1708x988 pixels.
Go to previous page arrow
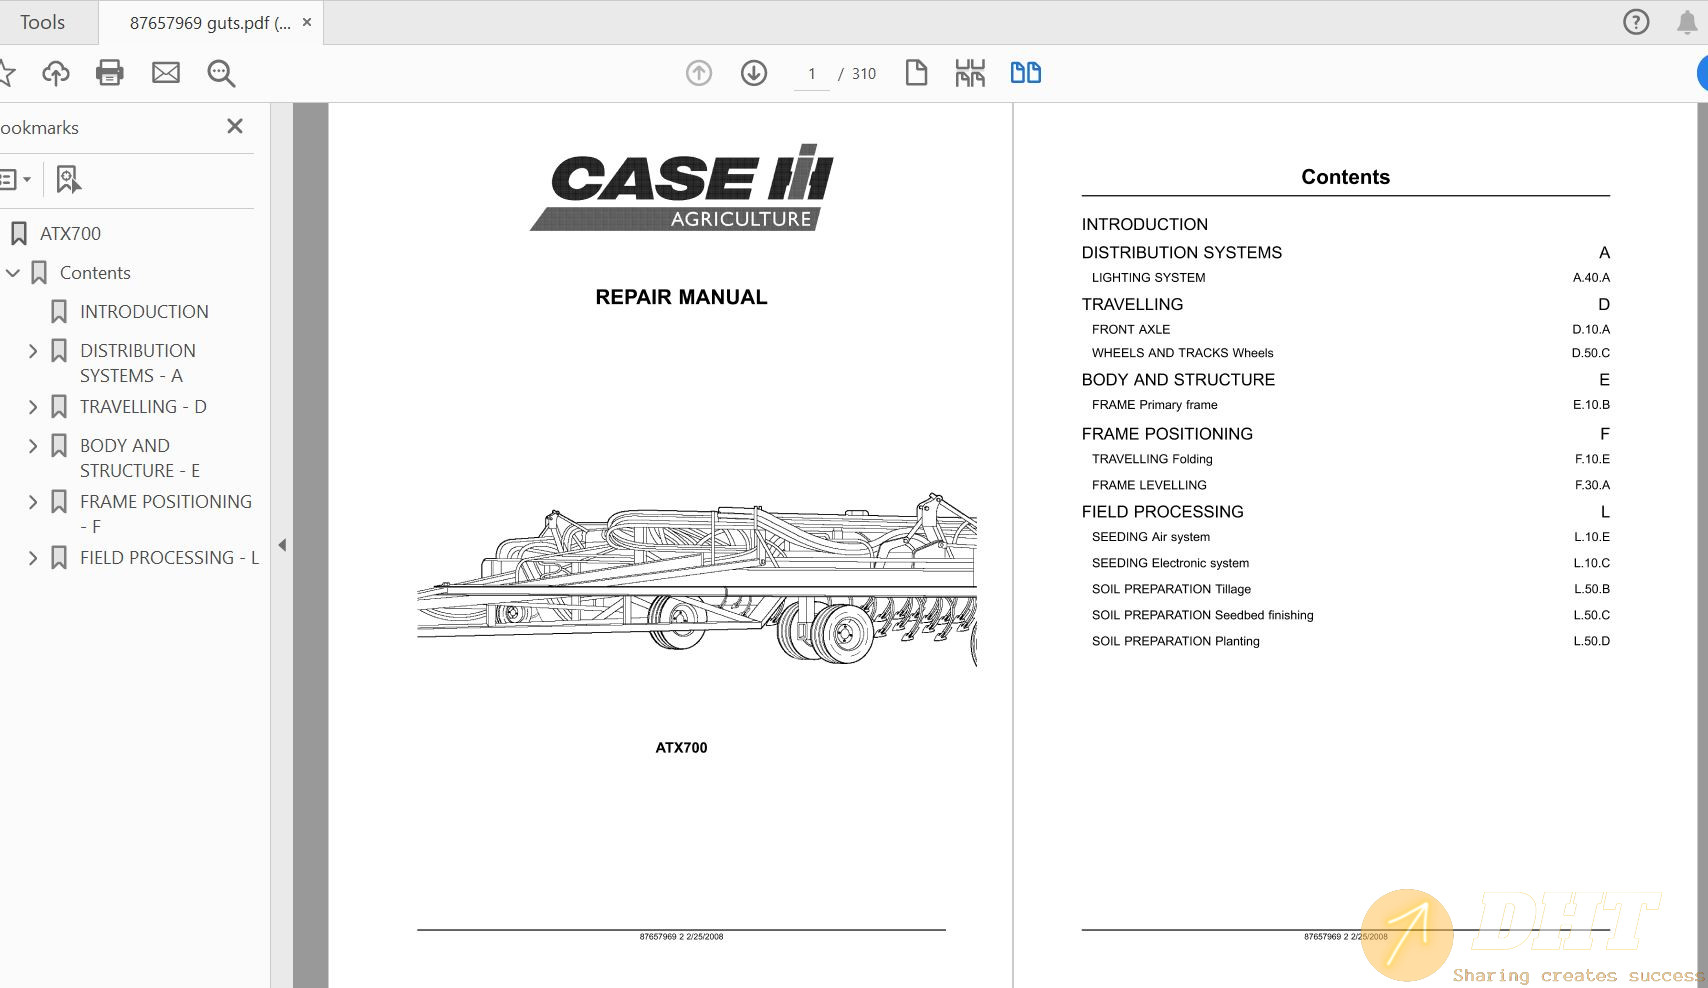(x=699, y=73)
